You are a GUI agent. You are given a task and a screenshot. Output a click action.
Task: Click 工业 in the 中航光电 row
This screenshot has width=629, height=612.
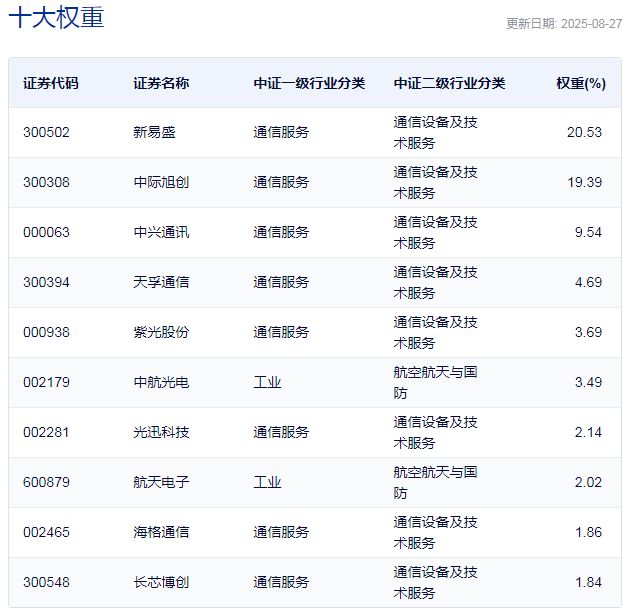coord(267,382)
